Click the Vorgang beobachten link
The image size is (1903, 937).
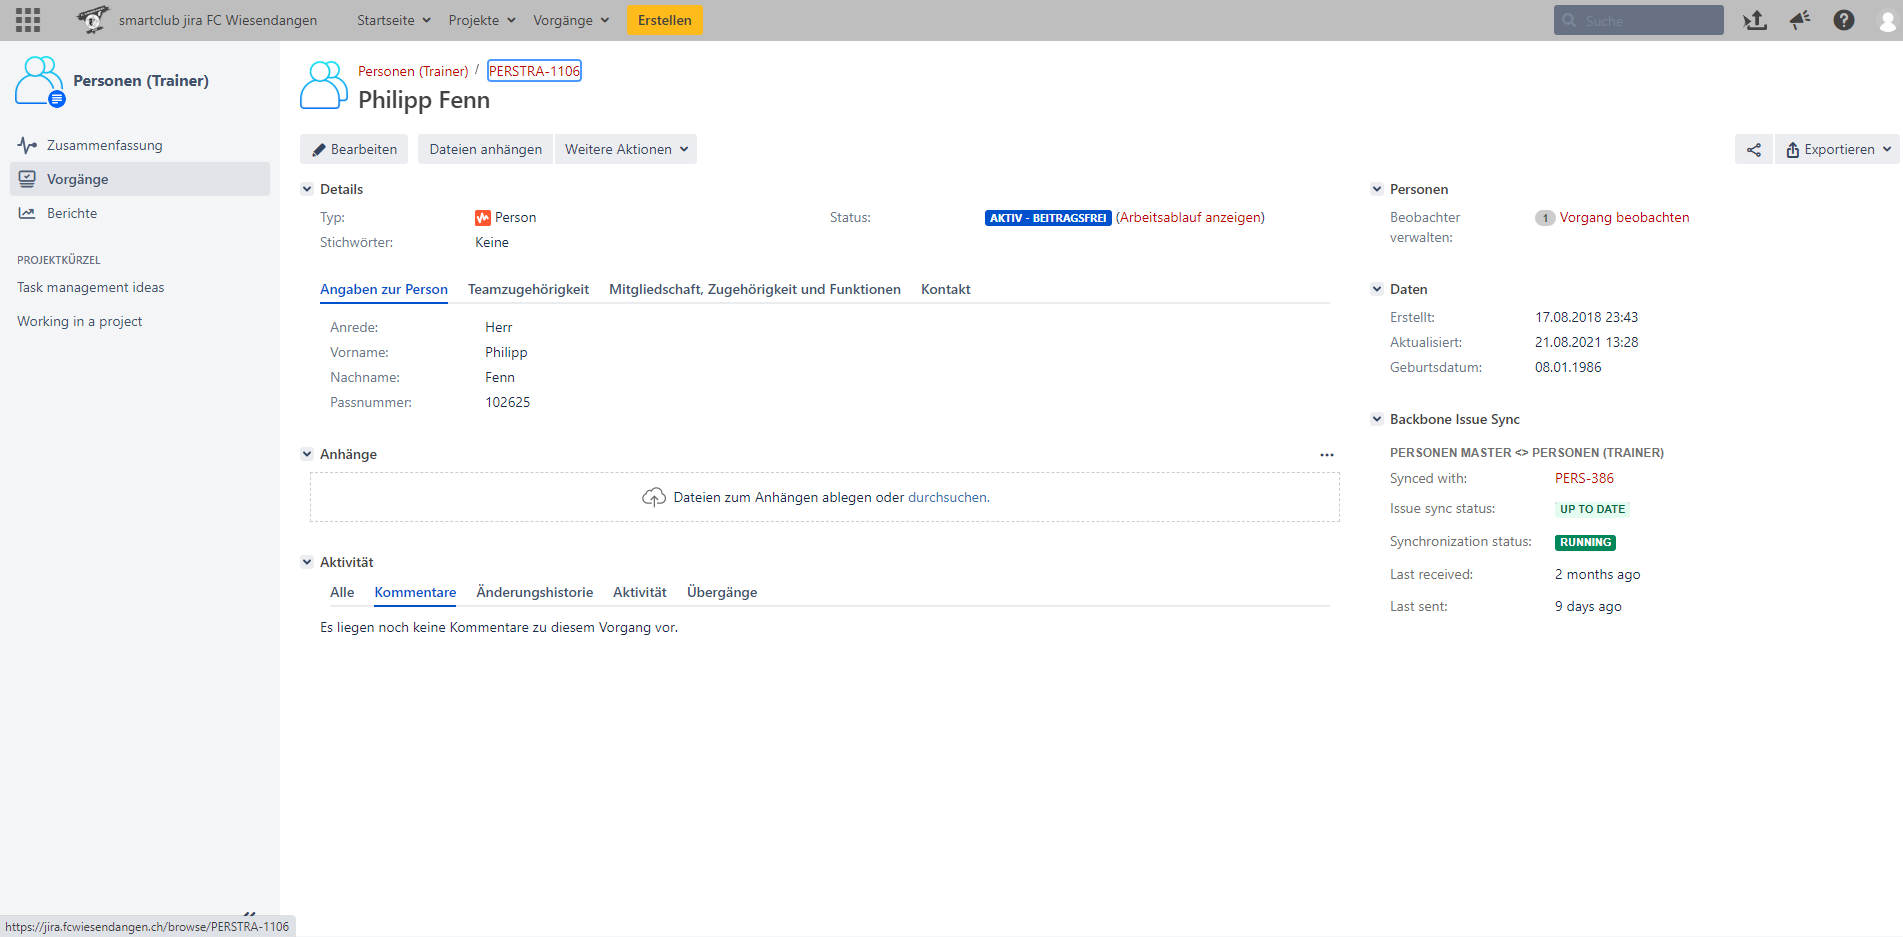[x=1624, y=218]
